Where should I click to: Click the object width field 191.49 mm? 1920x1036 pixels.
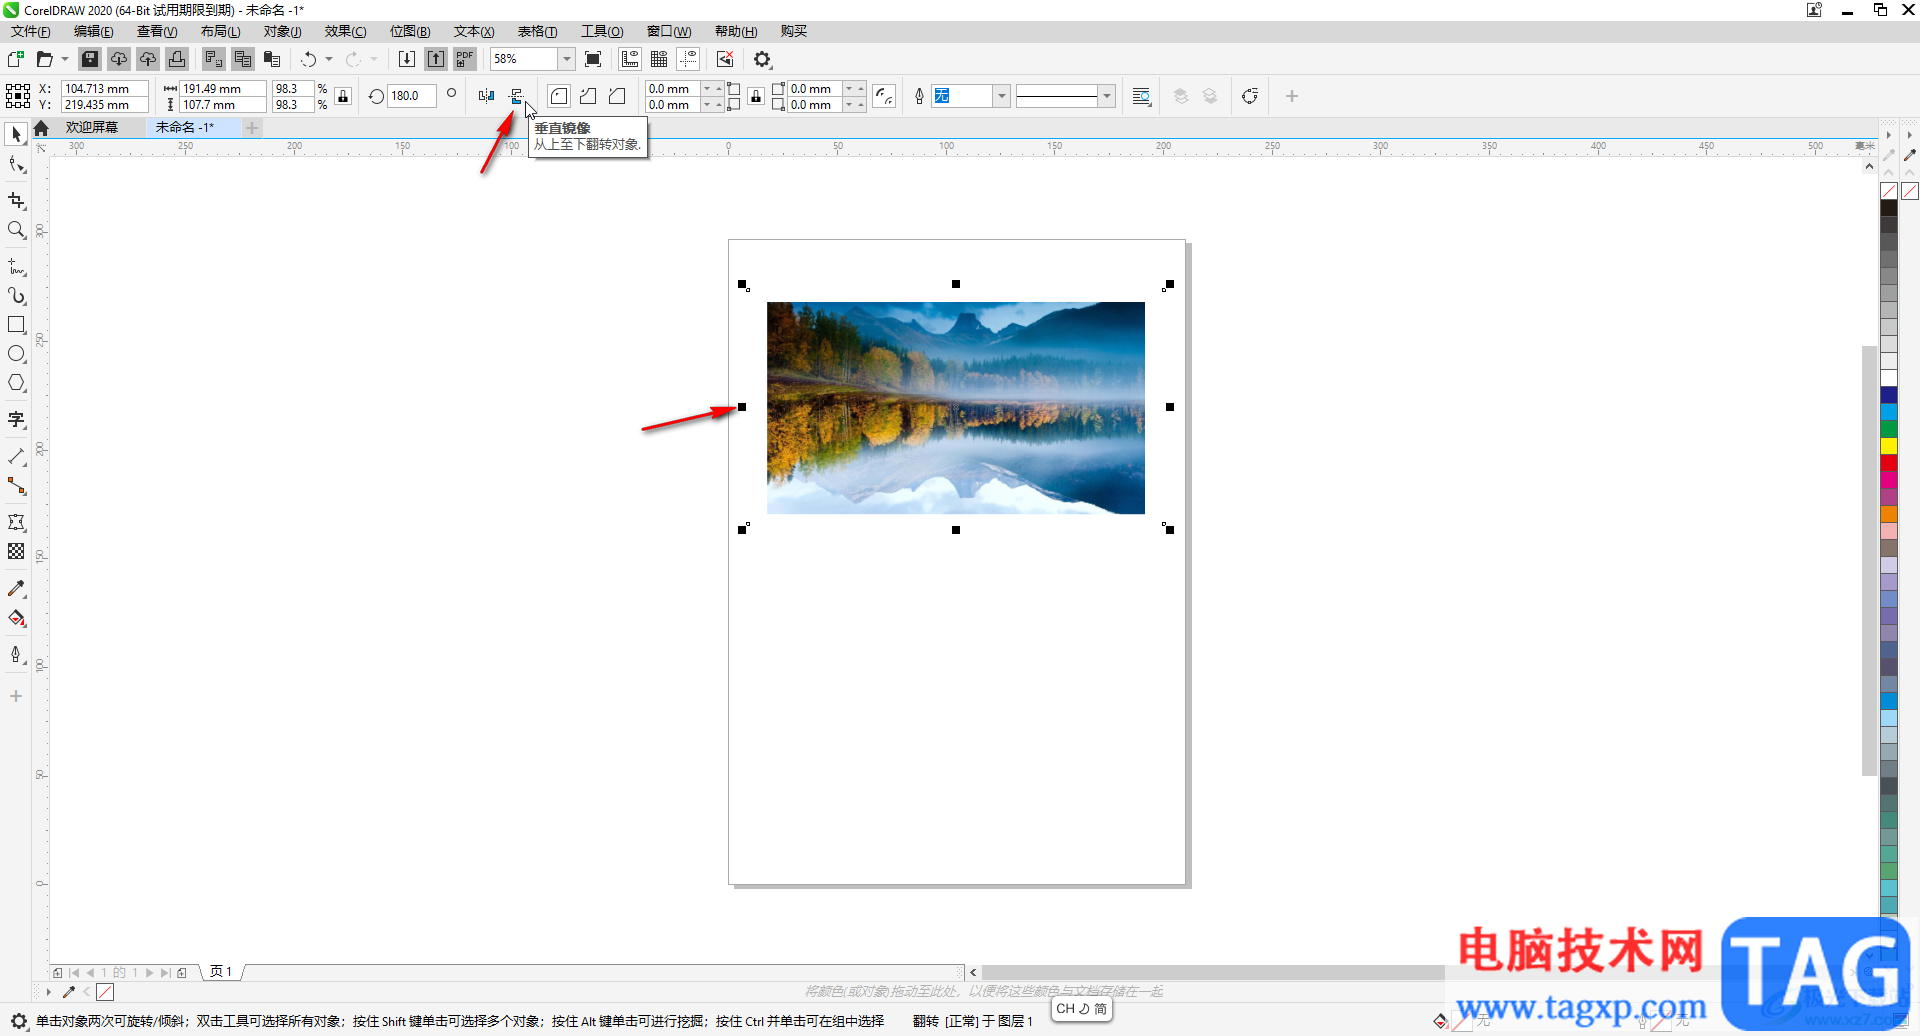pyautogui.click(x=222, y=88)
